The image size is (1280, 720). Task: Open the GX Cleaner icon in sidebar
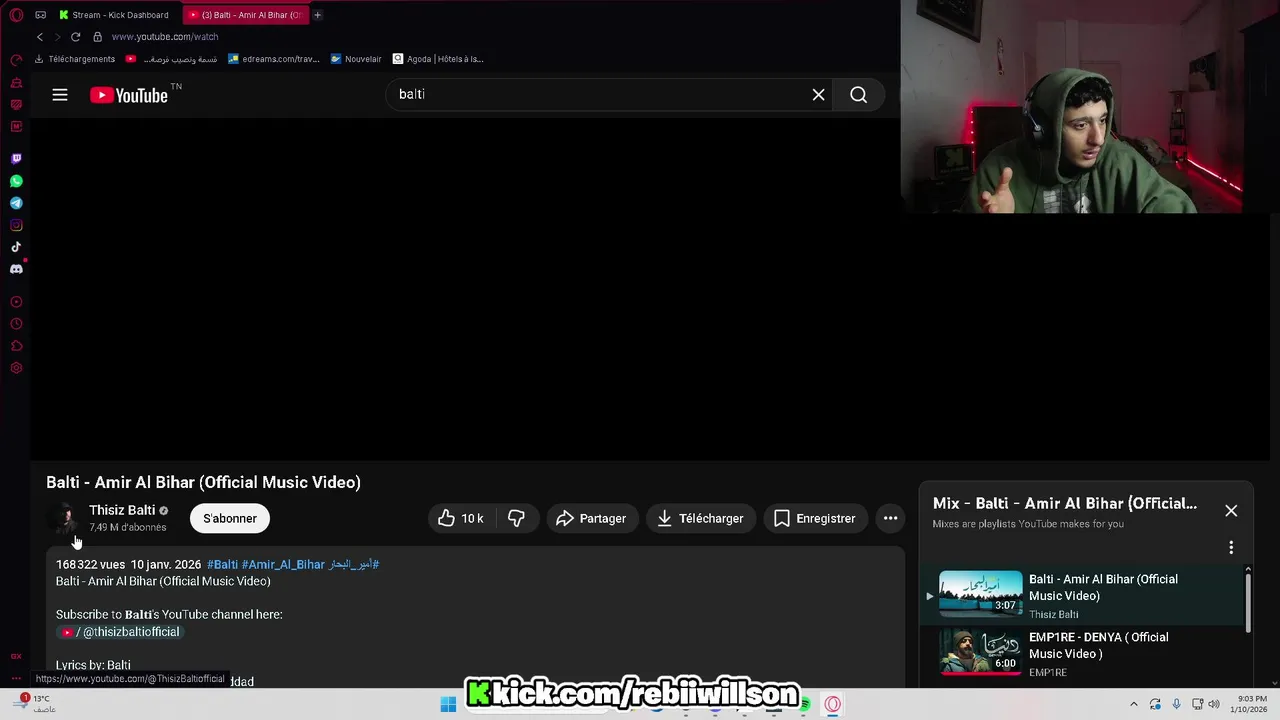tap(16, 82)
